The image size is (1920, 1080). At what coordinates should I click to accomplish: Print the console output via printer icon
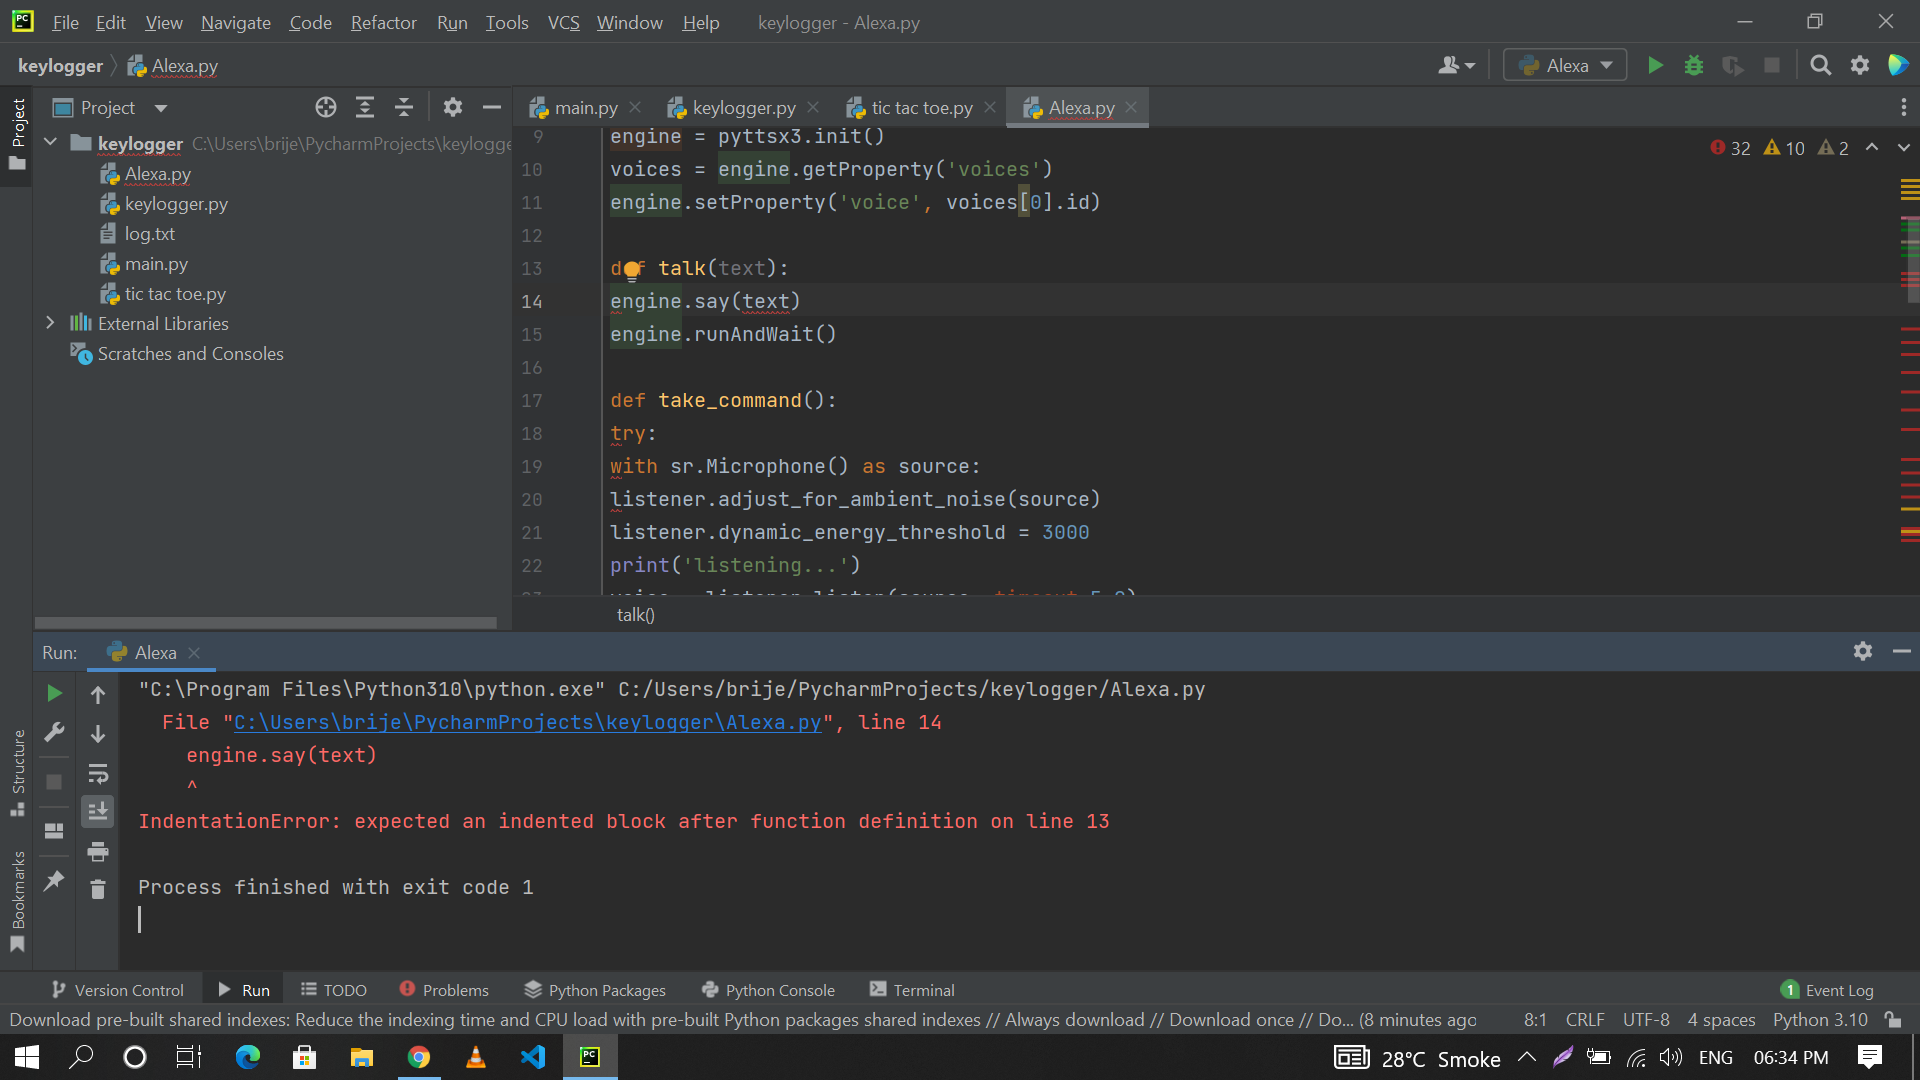click(97, 851)
